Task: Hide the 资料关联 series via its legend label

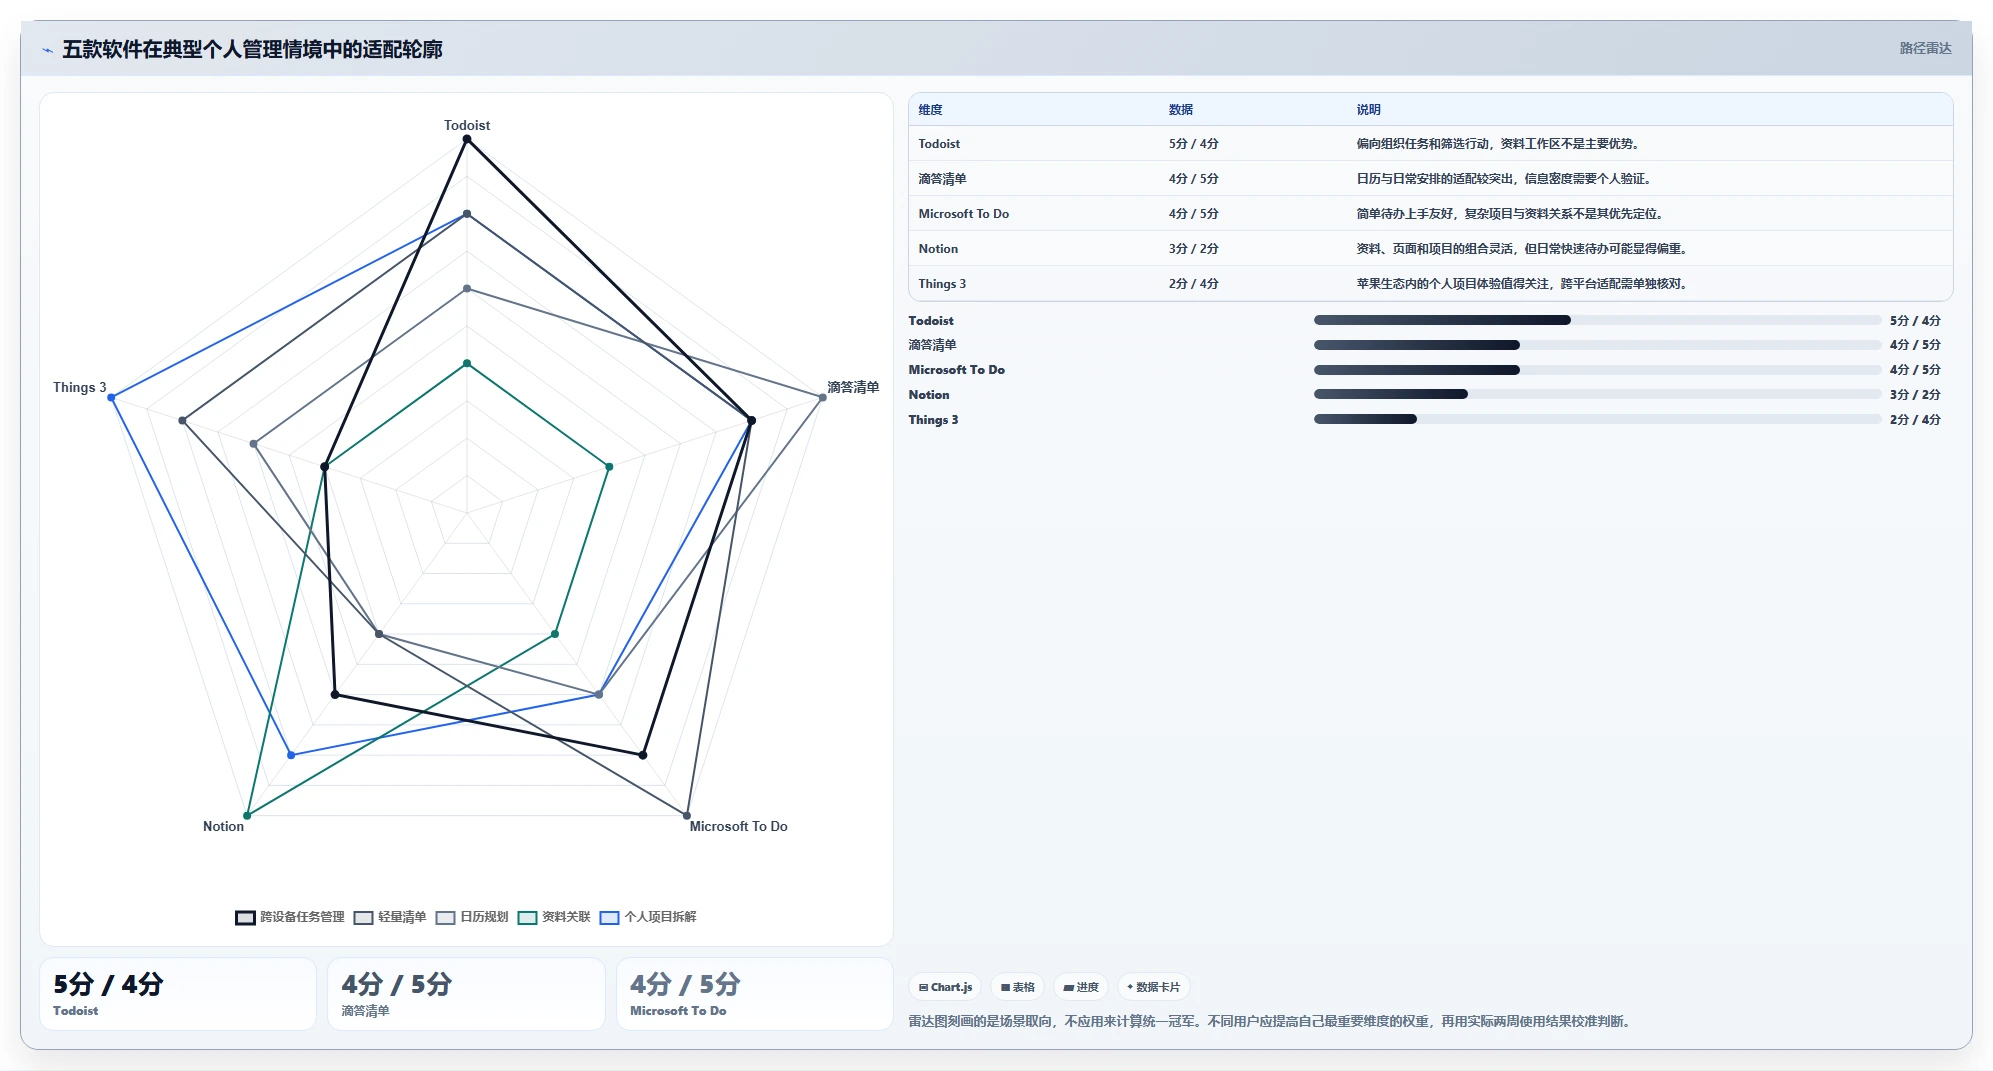Action: pos(566,917)
